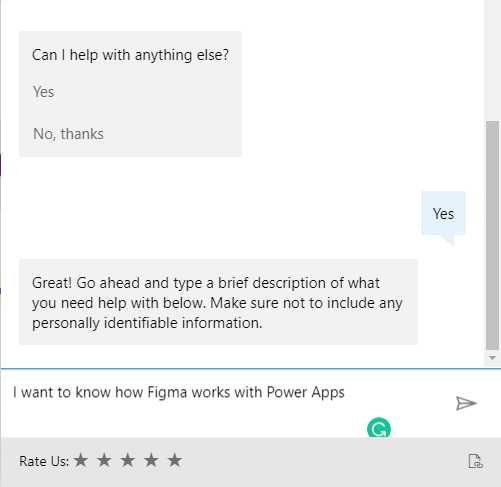Click the 'Rate Us:' label

44,461
